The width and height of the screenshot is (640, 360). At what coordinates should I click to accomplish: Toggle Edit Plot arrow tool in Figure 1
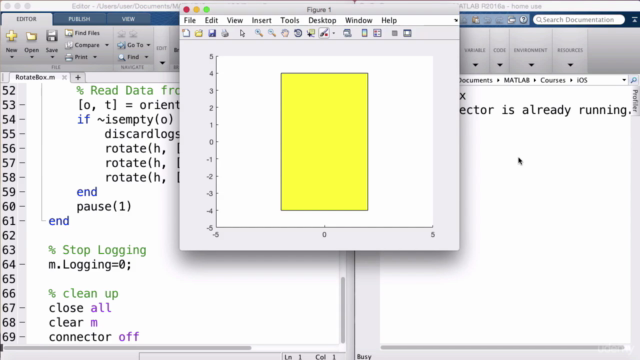coord(242,33)
